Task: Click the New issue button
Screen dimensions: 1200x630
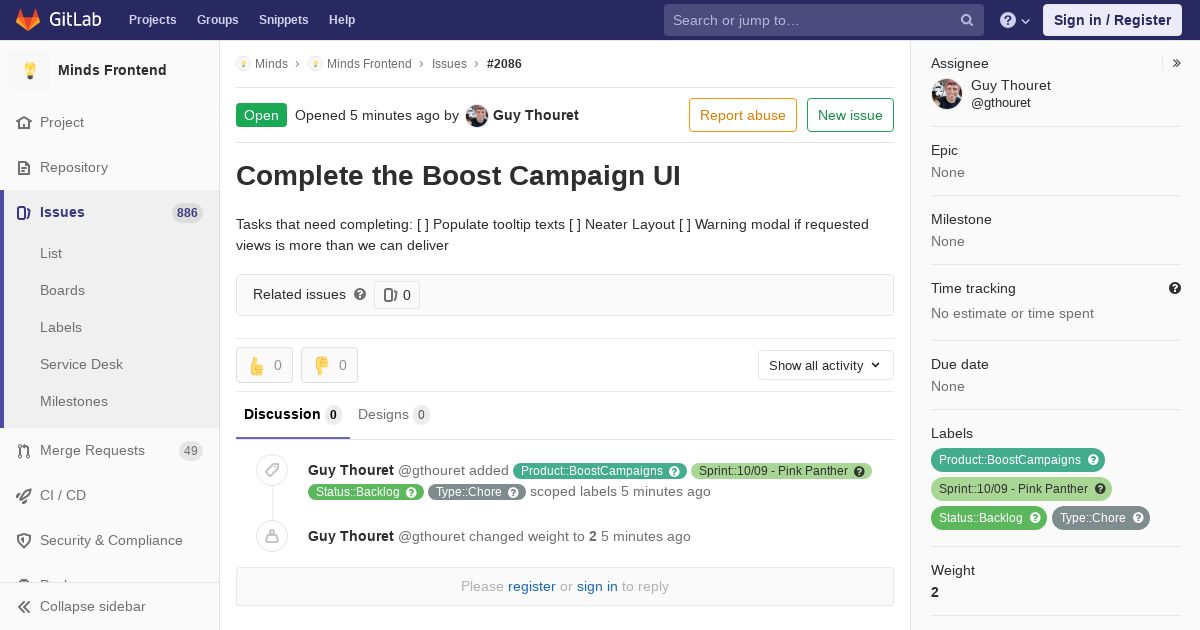Action: [x=850, y=115]
